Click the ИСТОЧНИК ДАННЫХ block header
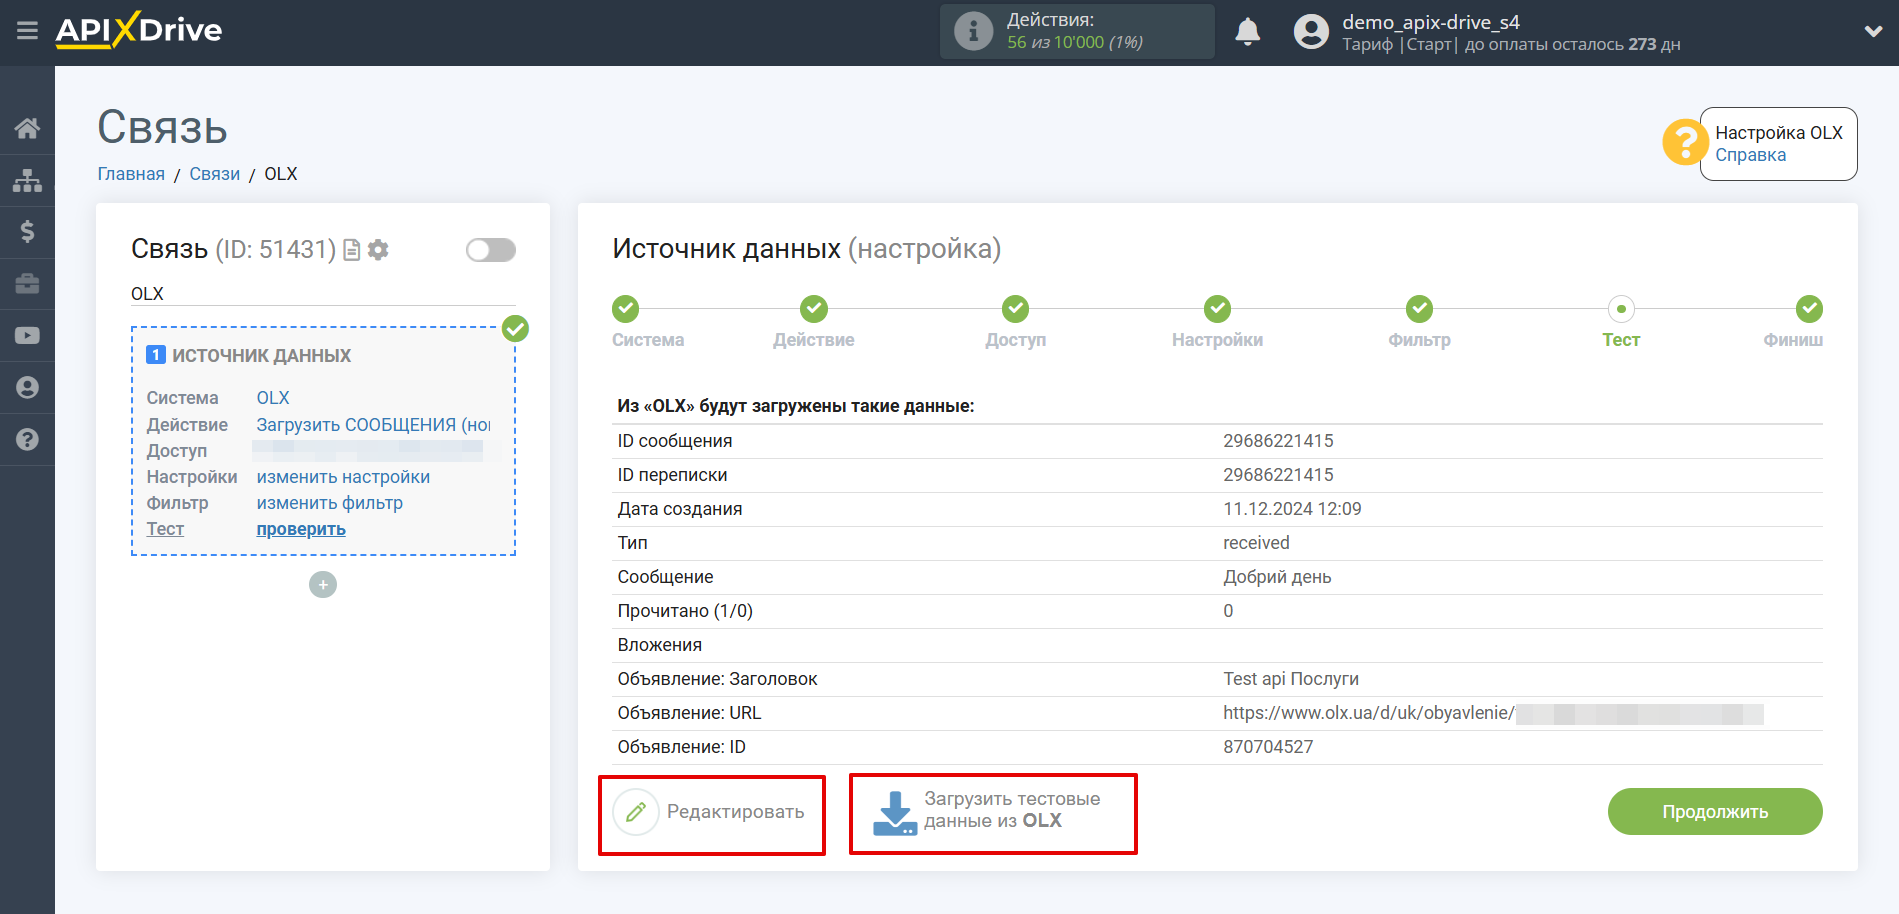Screen dimensions: 1899x914 pyautogui.click(x=249, y=356)
